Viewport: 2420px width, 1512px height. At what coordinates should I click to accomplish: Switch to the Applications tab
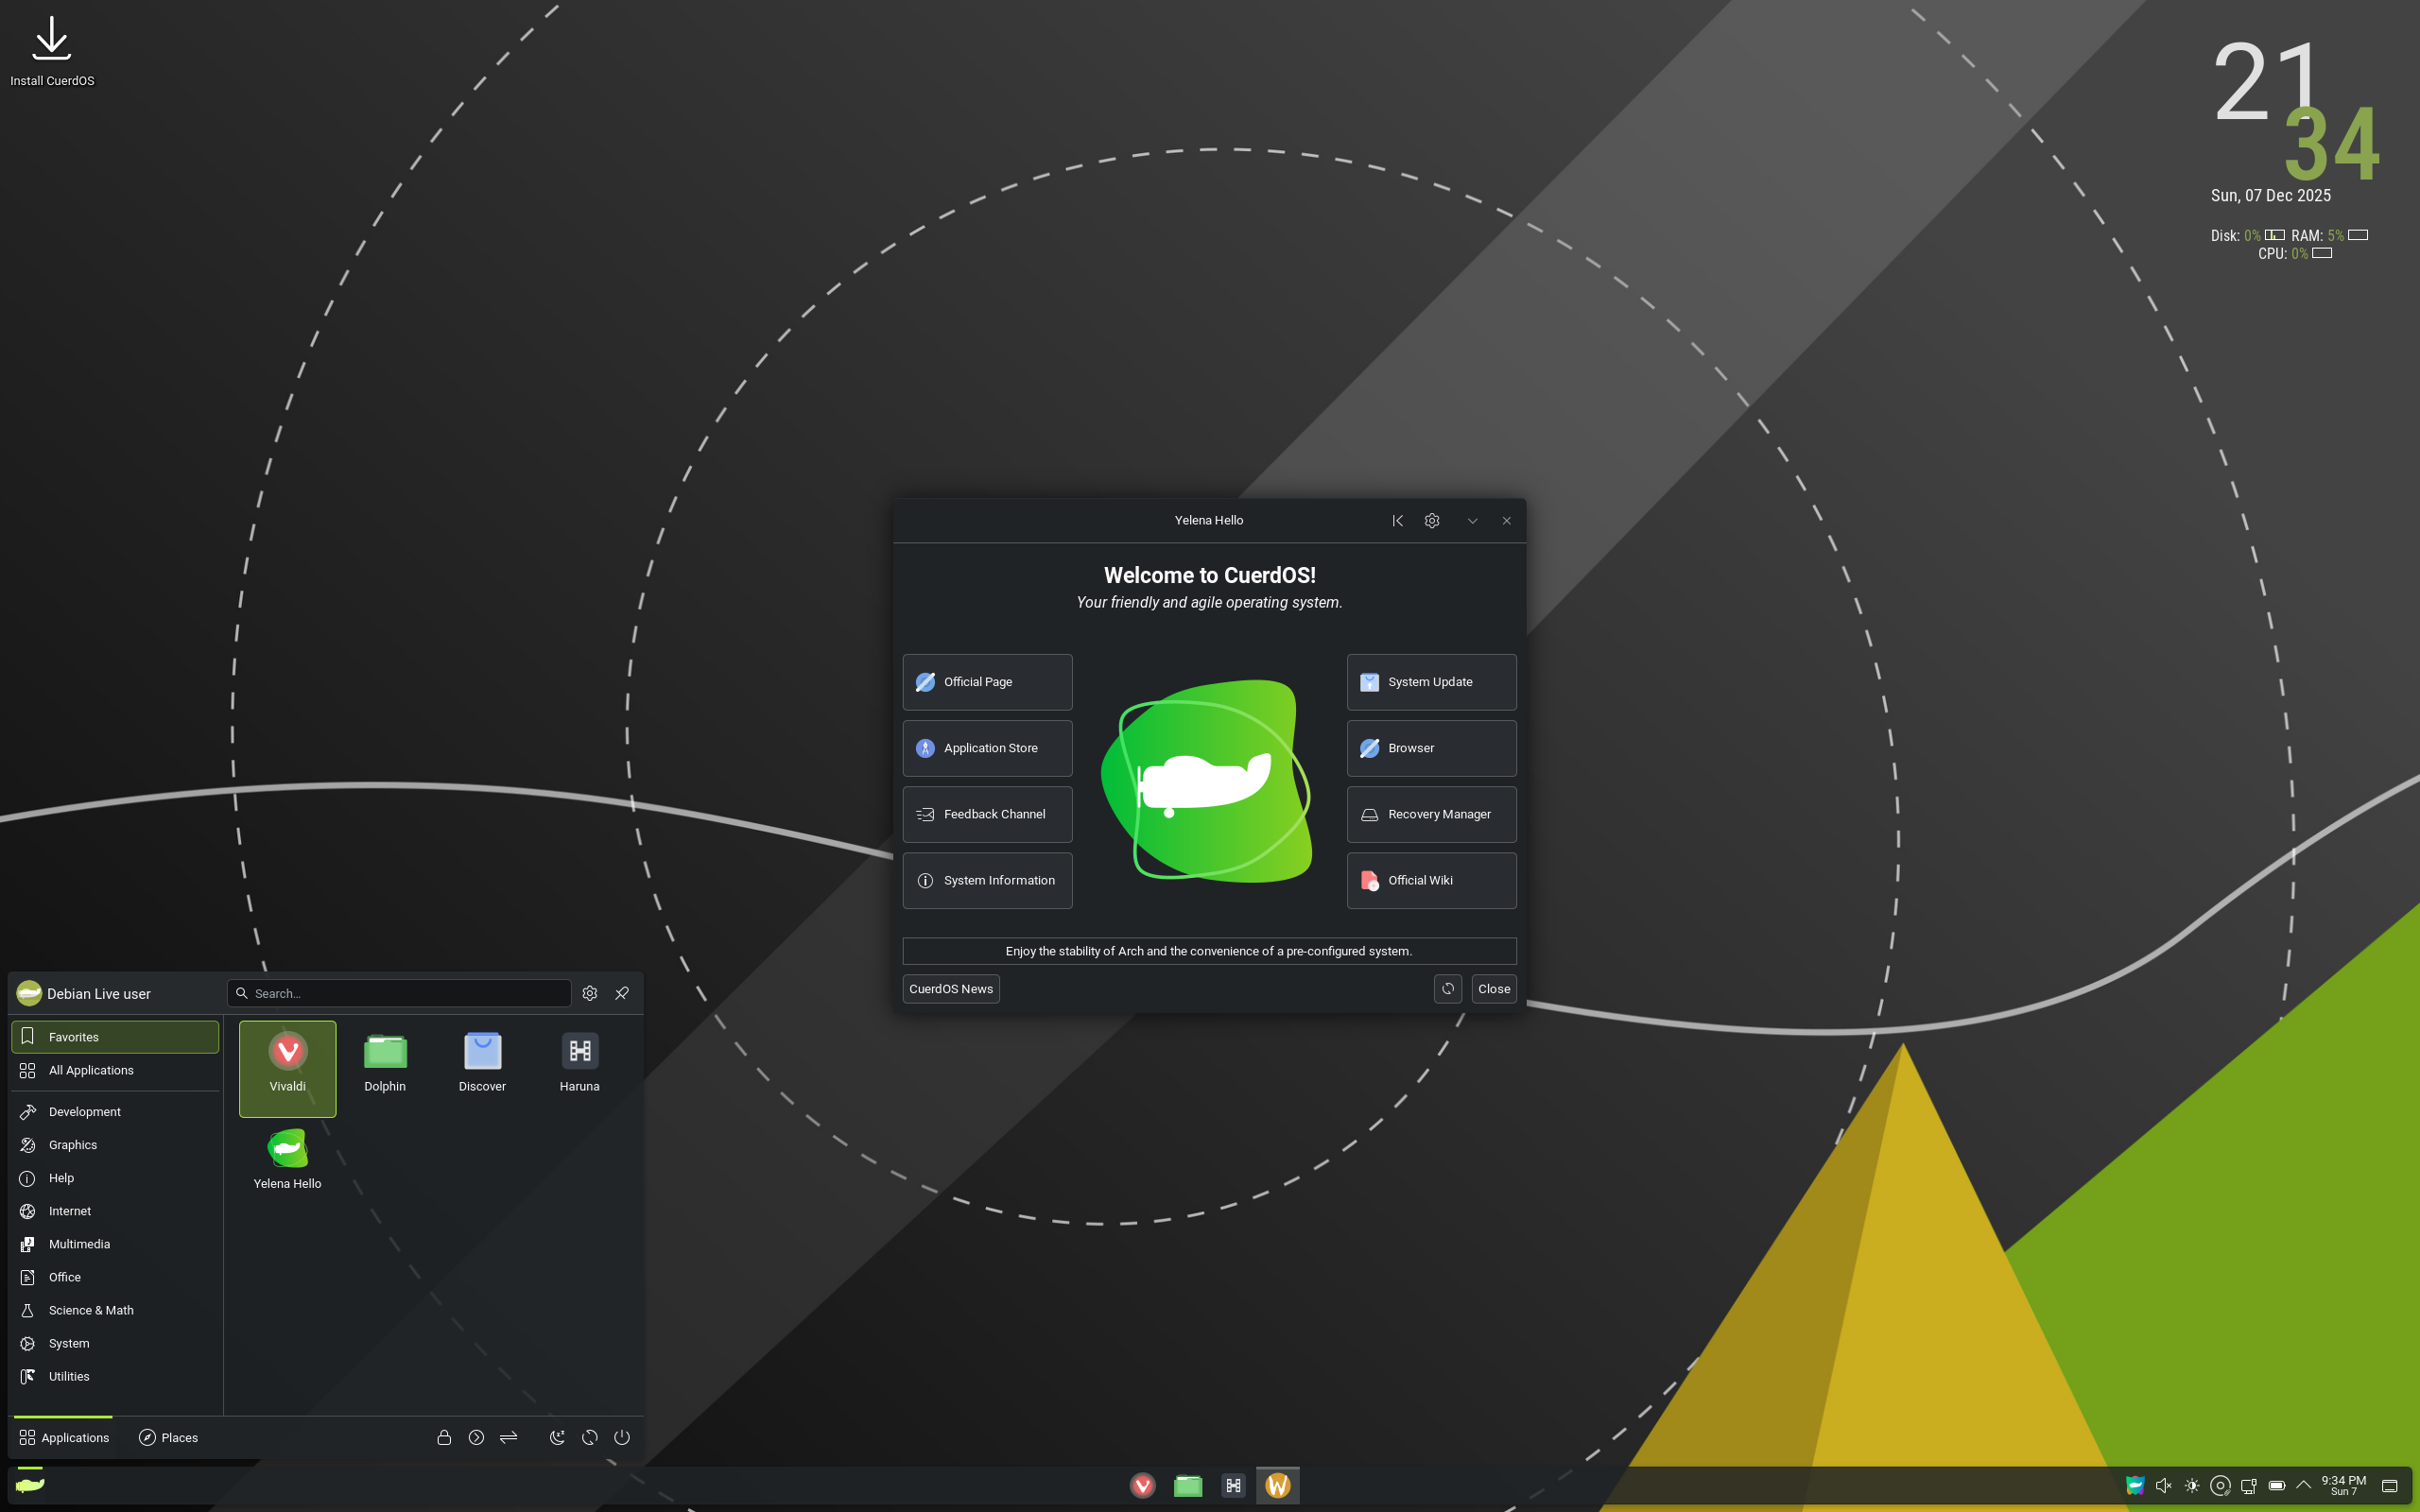coord(64,1437)
